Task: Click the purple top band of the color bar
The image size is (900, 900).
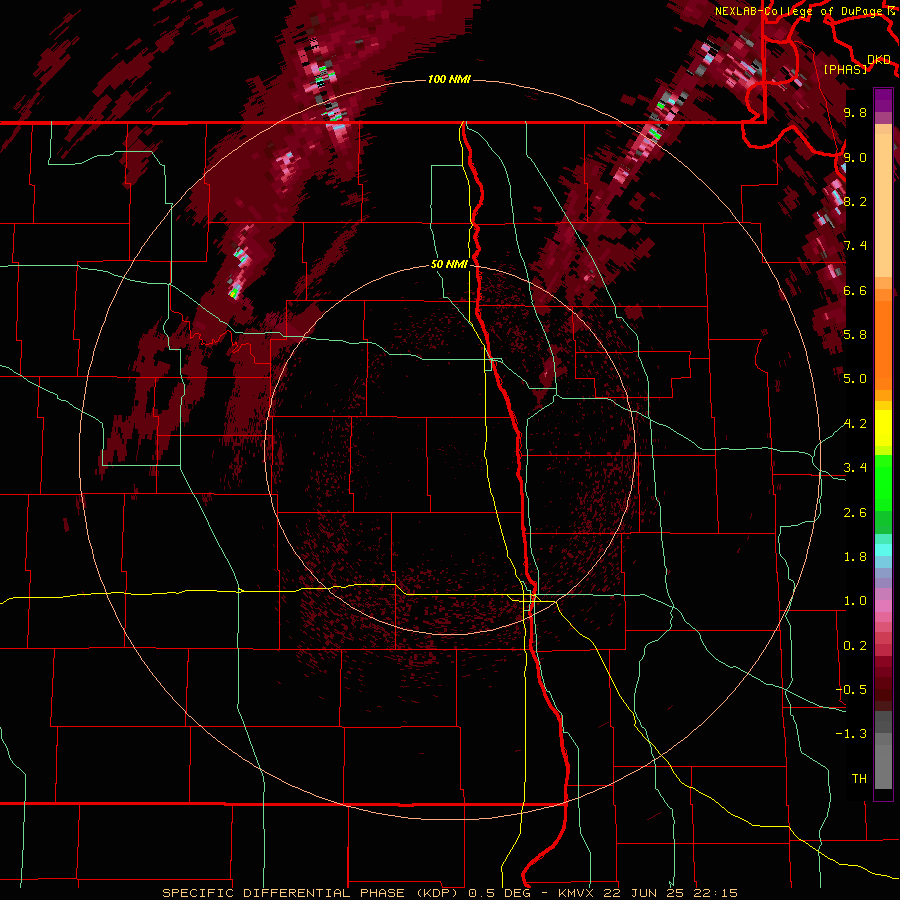Action: tap(883, 100)
